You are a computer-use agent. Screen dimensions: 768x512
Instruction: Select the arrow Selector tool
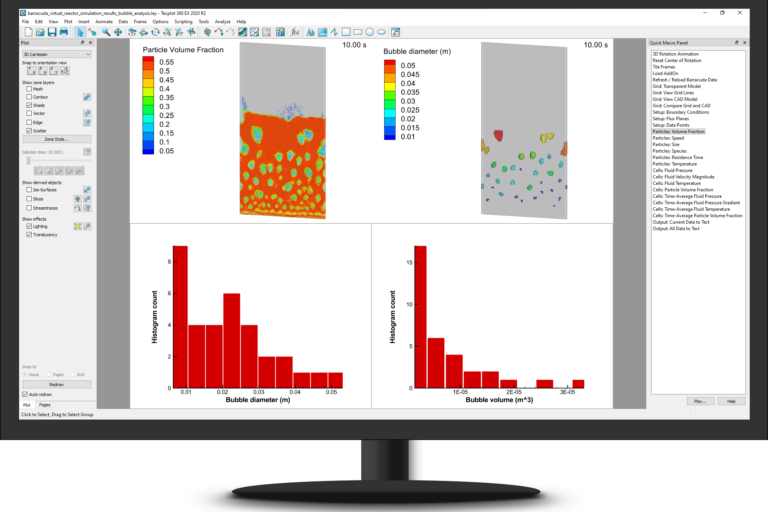coord(80,32)
